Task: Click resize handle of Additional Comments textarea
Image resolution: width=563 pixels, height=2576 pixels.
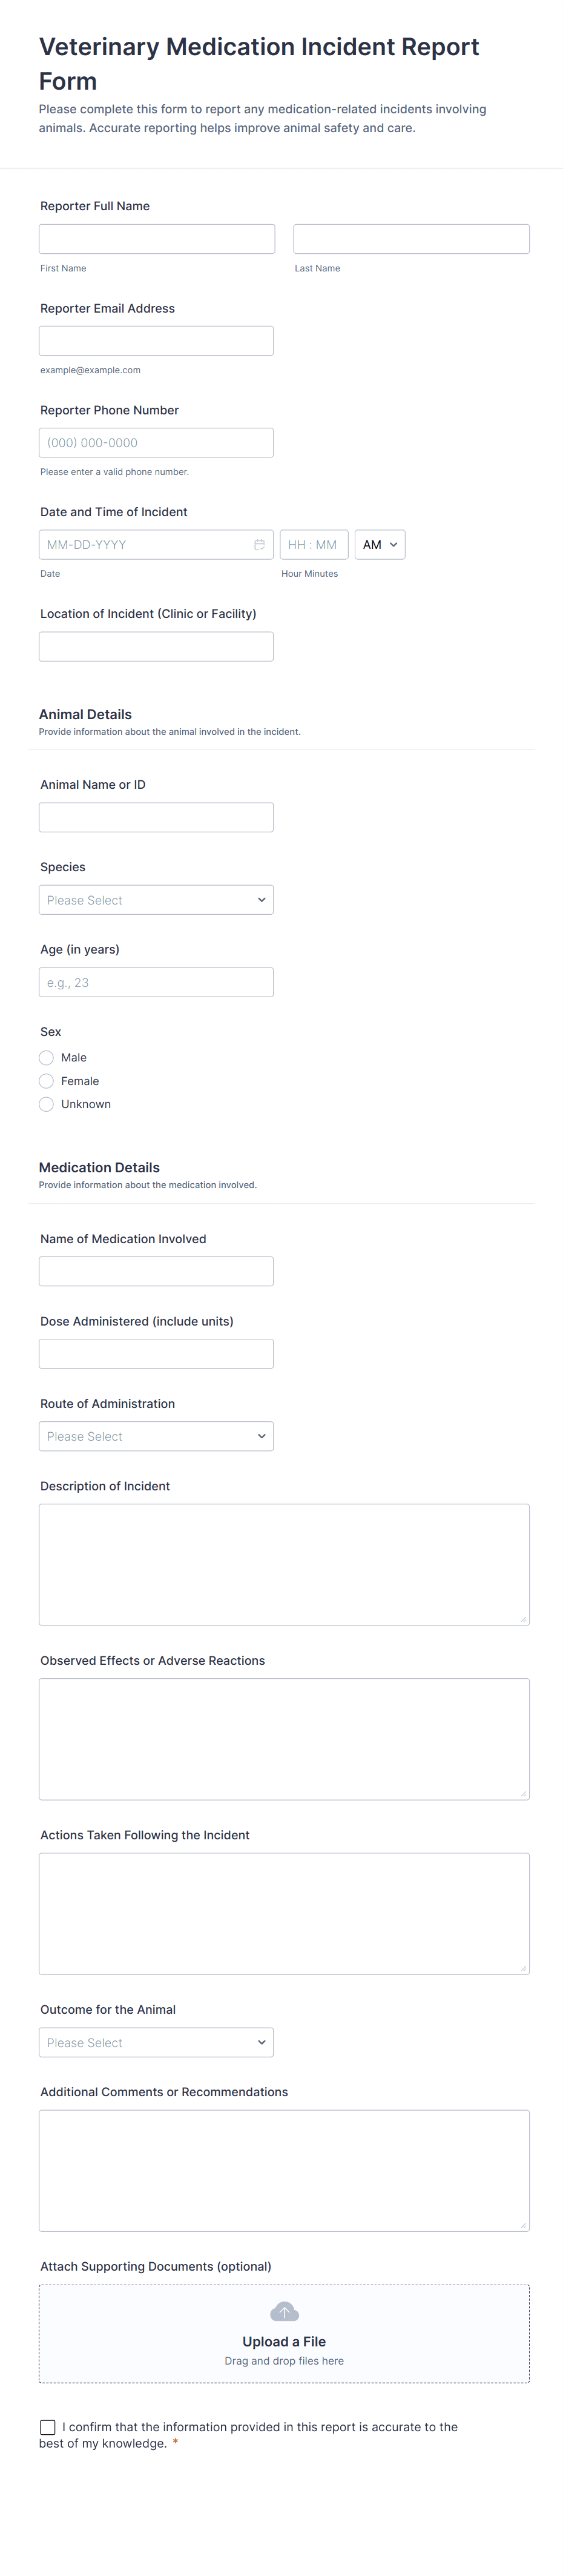Action: 523,2225
